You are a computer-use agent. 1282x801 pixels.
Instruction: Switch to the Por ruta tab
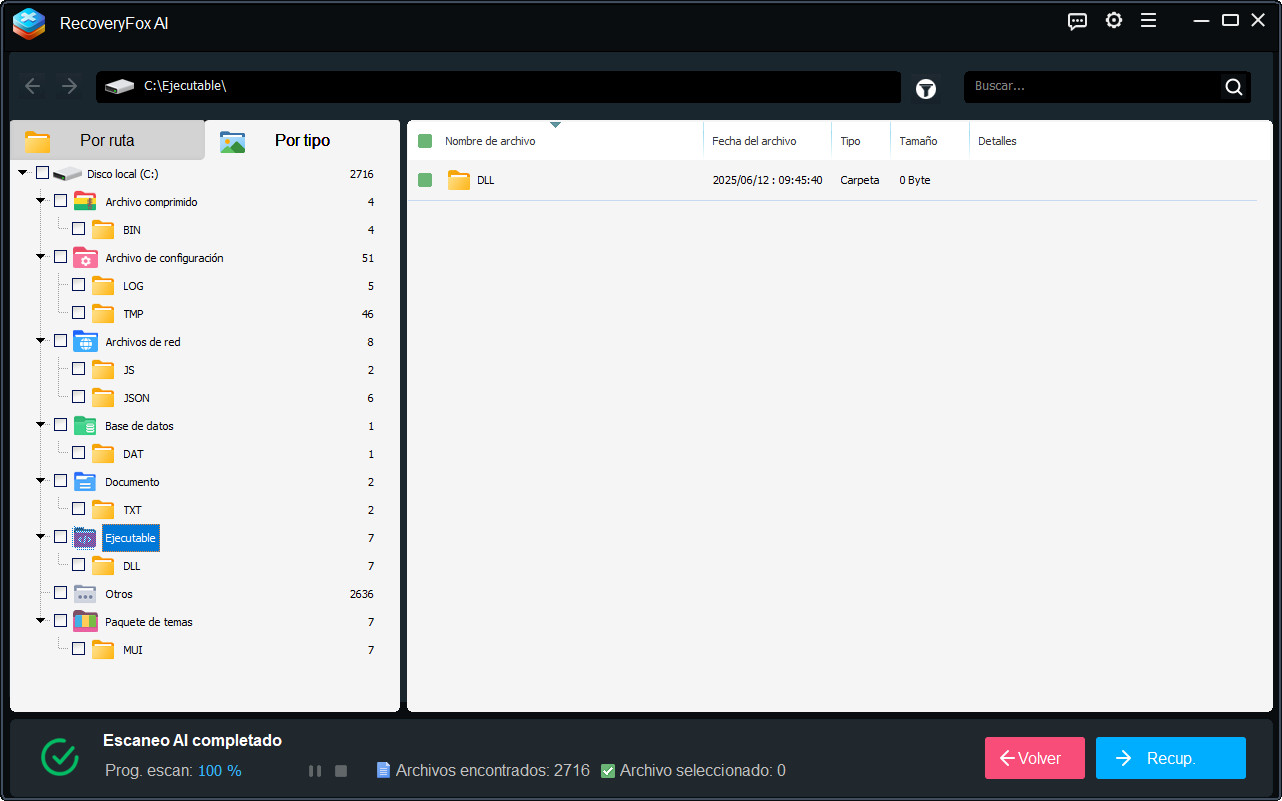click(107, 140)
